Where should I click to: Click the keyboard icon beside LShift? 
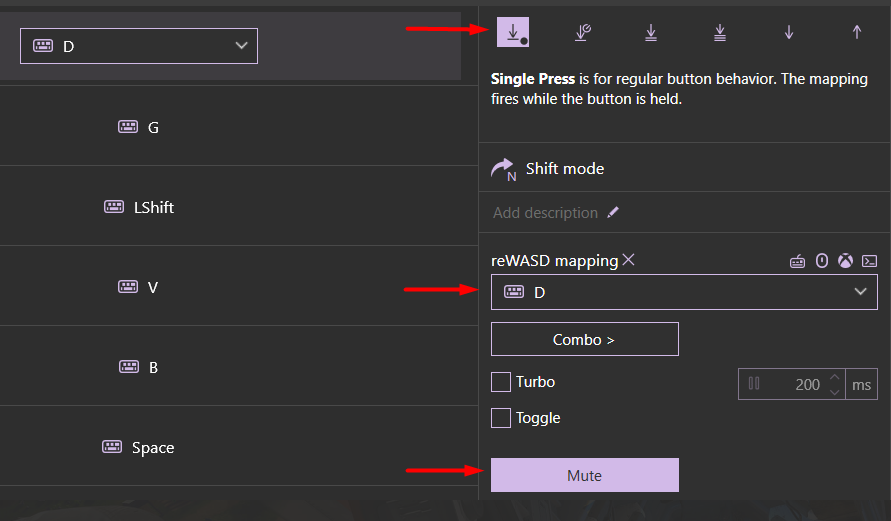pos(114,206)
